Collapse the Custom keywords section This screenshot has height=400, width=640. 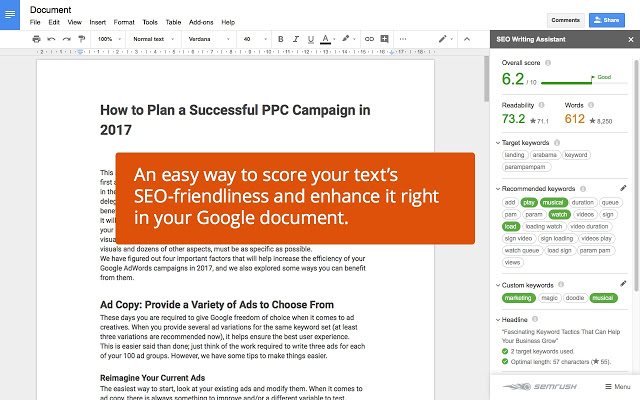click(498, 285)
